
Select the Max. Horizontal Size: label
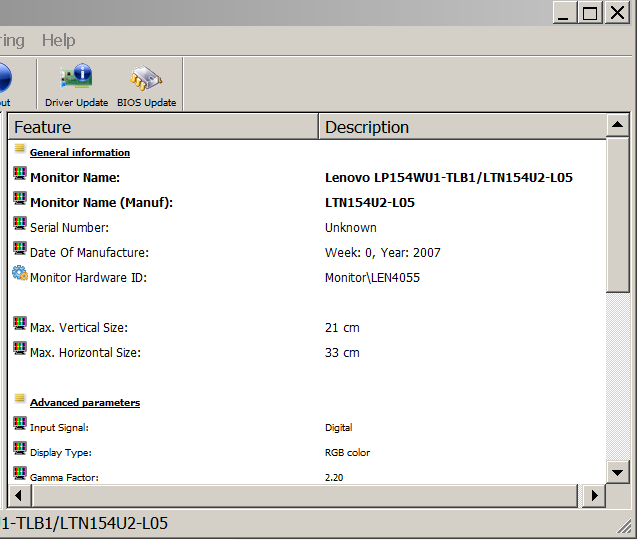[85, 353]
